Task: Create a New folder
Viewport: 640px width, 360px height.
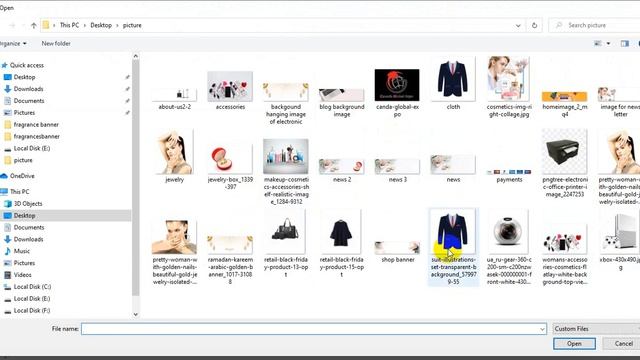Action: click(56, 43)
